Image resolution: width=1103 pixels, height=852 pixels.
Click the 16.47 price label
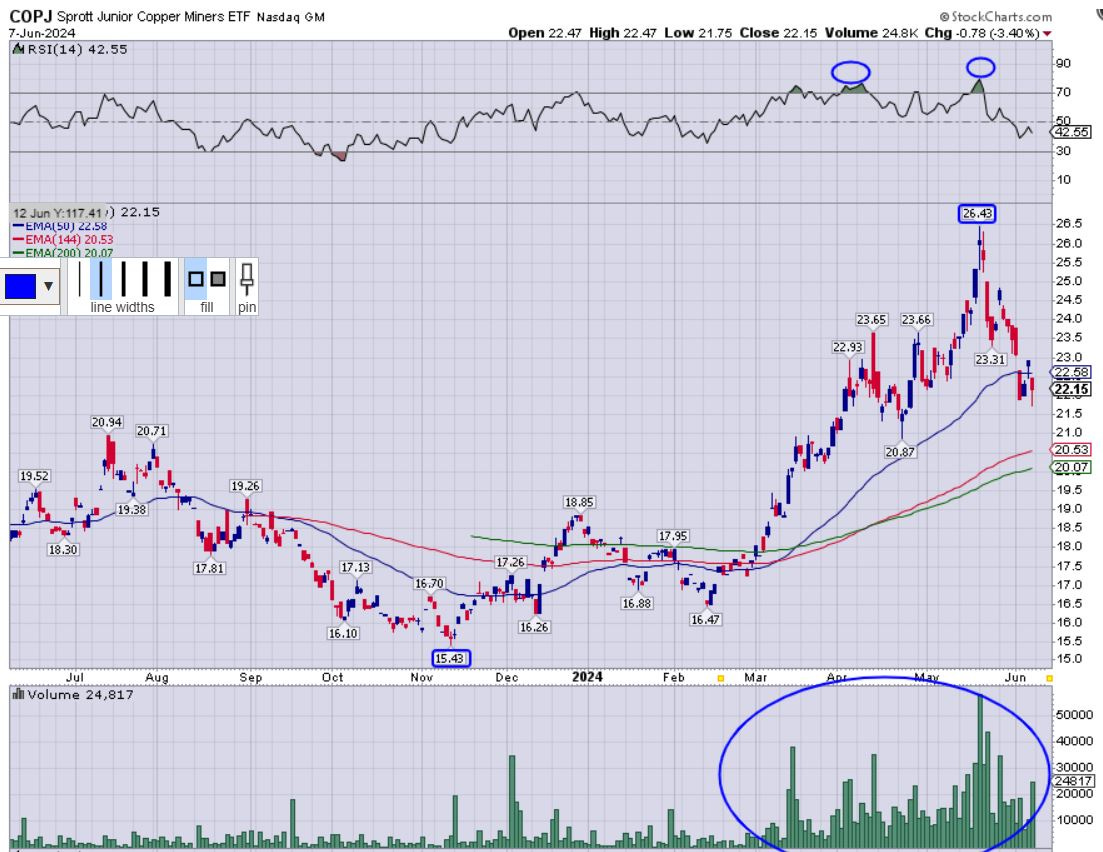coord(706,619)
